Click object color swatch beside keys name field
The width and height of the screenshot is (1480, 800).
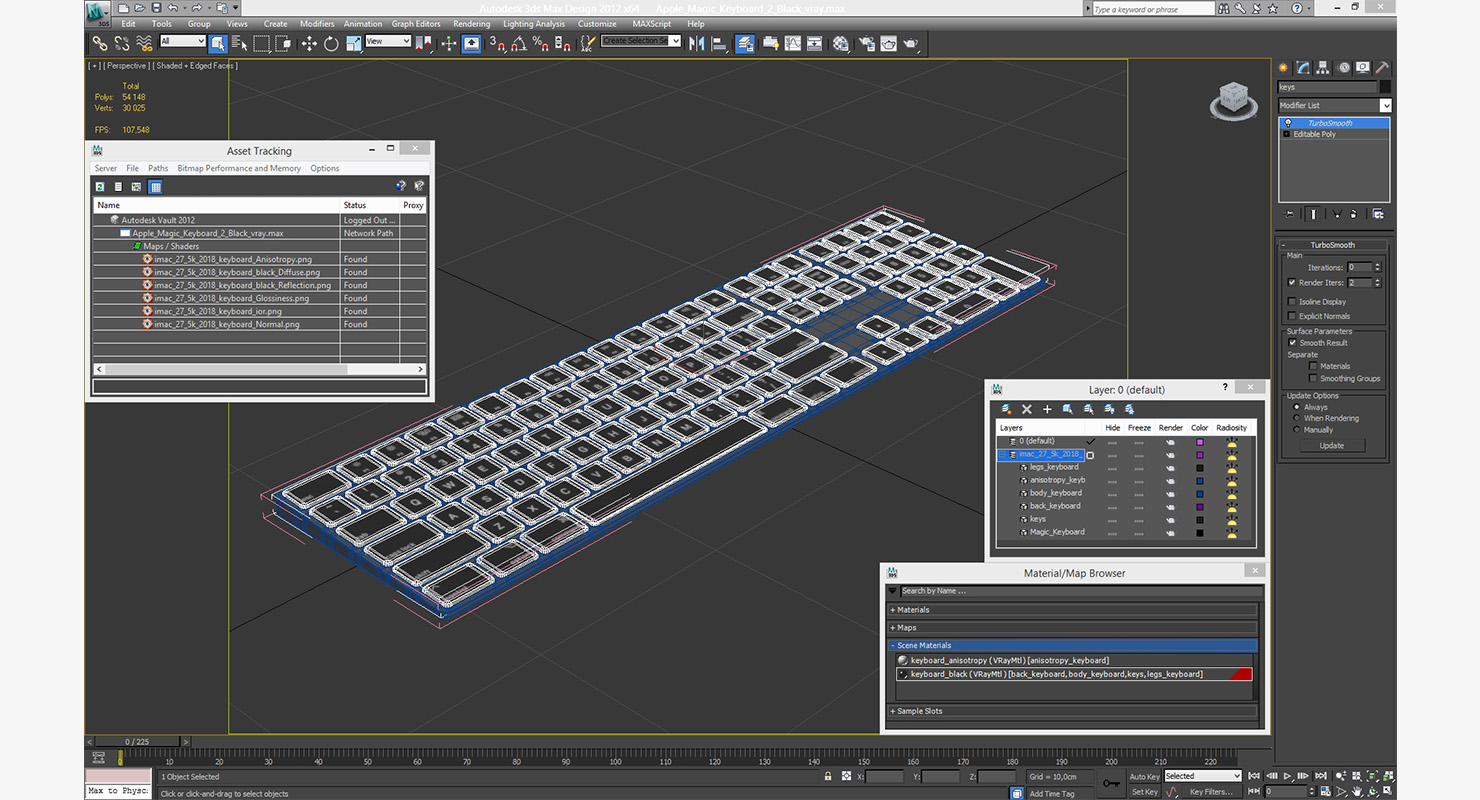point(1385,87)
